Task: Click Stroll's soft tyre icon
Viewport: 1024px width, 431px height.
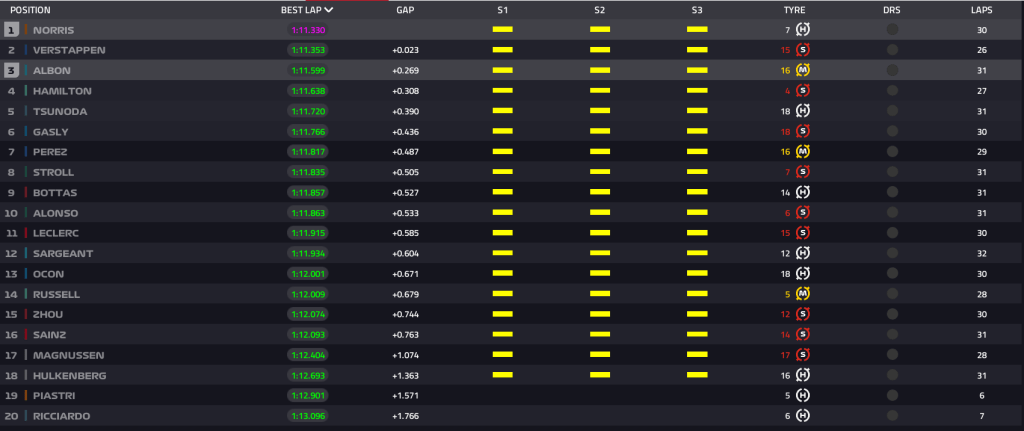Action: click(x=803, y=172)
